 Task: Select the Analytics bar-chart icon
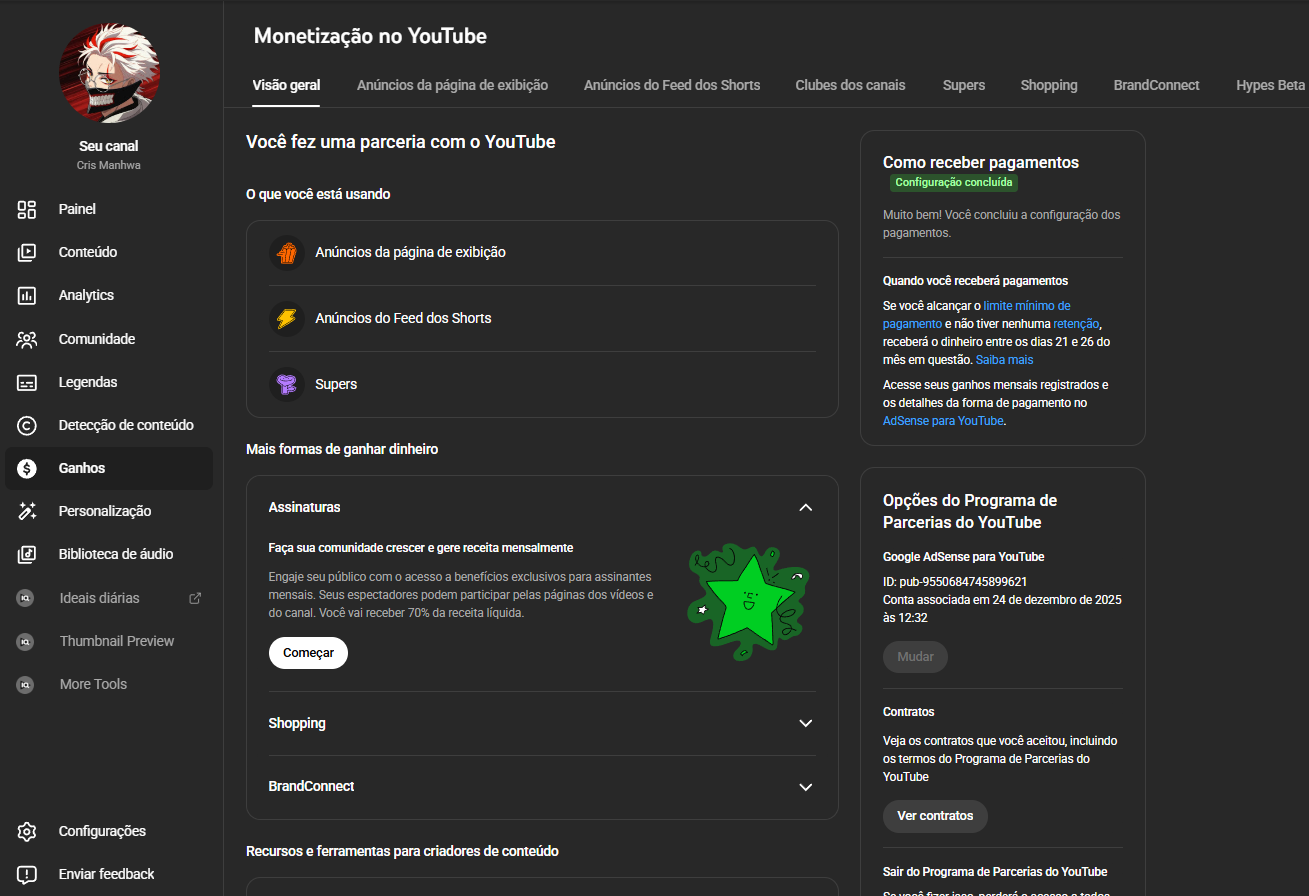point(27,295)
